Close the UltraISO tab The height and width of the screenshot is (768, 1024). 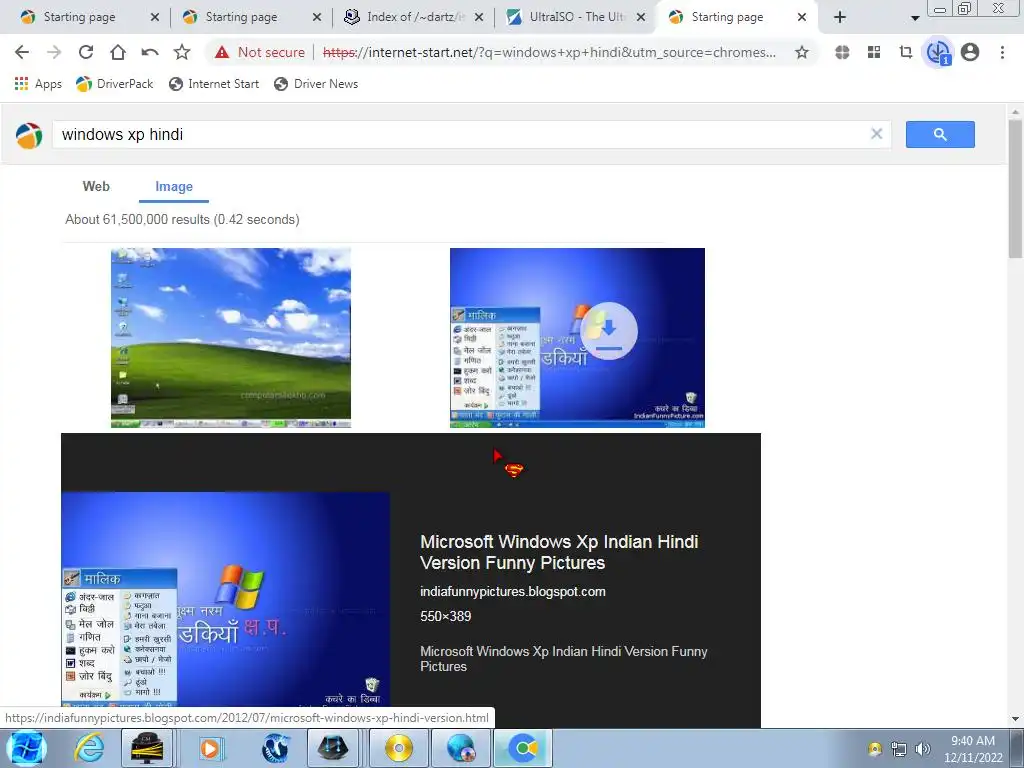pos(641,17)
